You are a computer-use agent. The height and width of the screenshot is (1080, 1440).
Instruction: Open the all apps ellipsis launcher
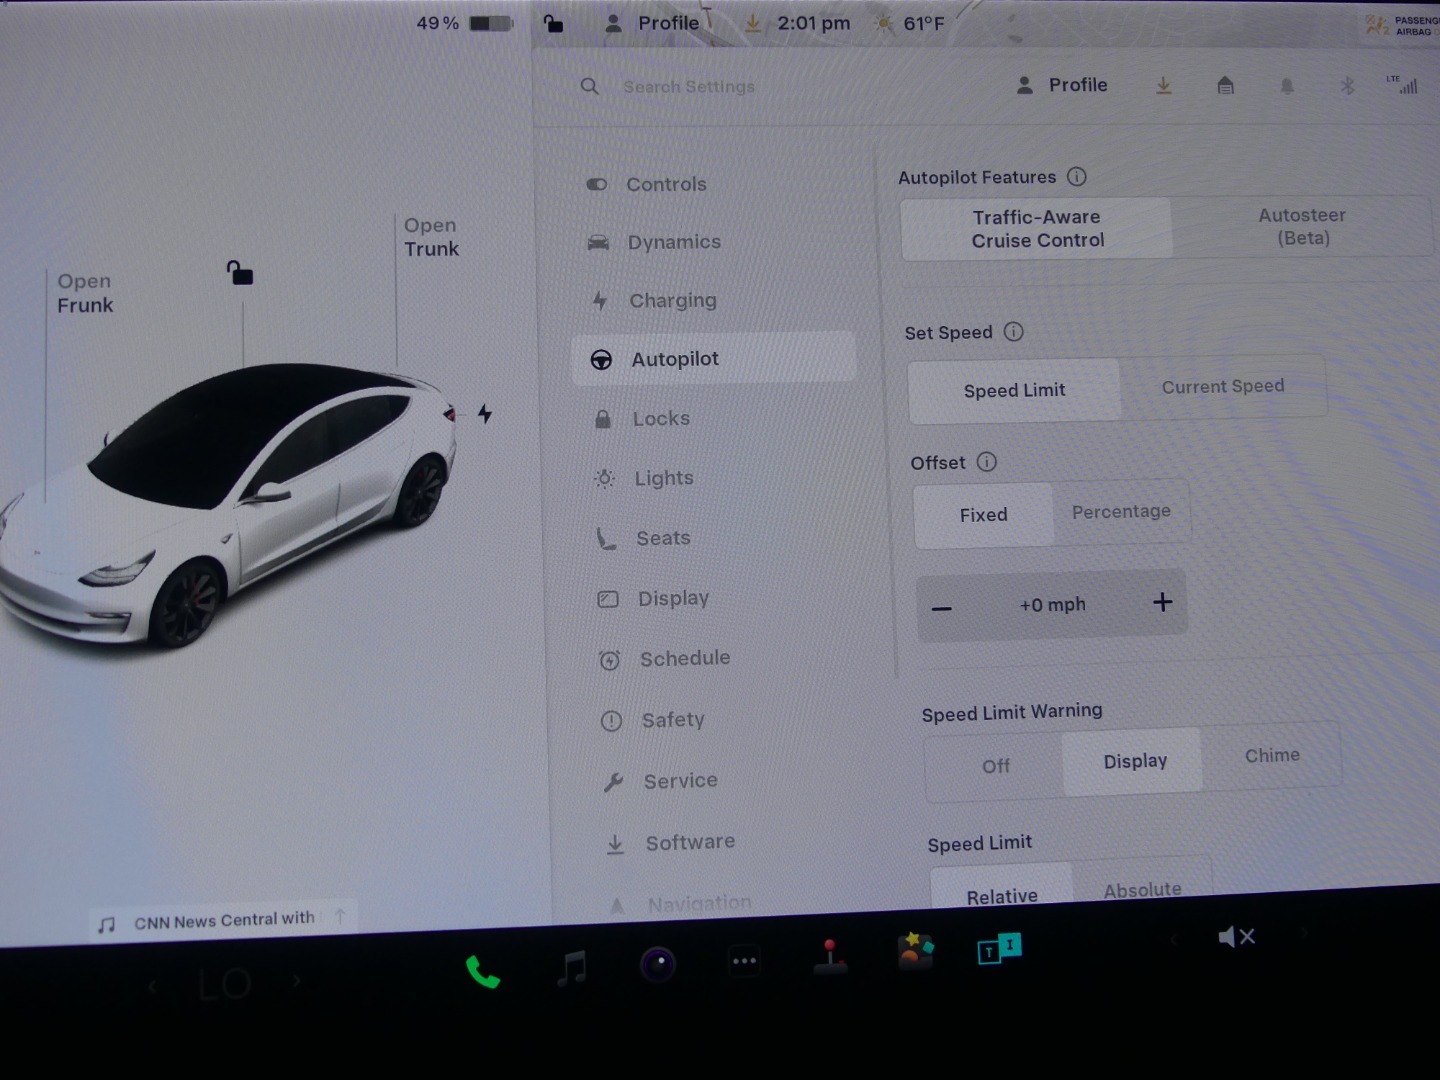[744, 961]
